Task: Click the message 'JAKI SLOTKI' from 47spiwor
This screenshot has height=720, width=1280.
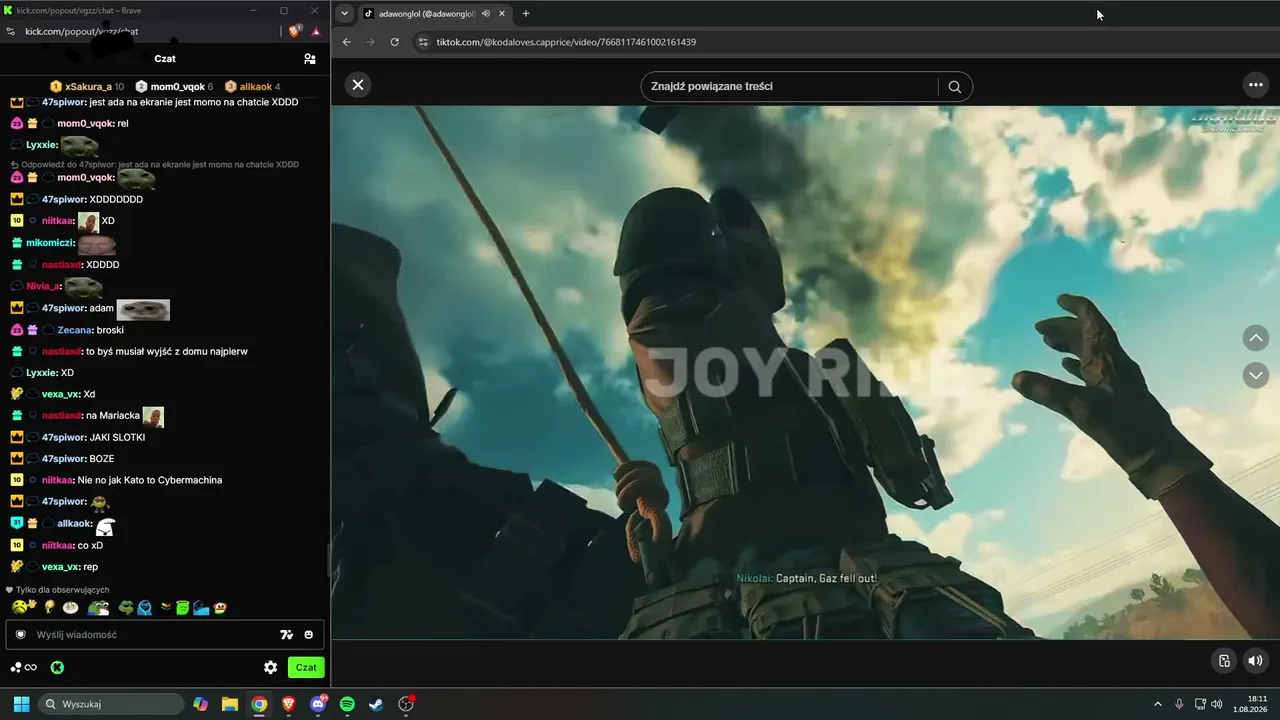Action: point(117,437)
